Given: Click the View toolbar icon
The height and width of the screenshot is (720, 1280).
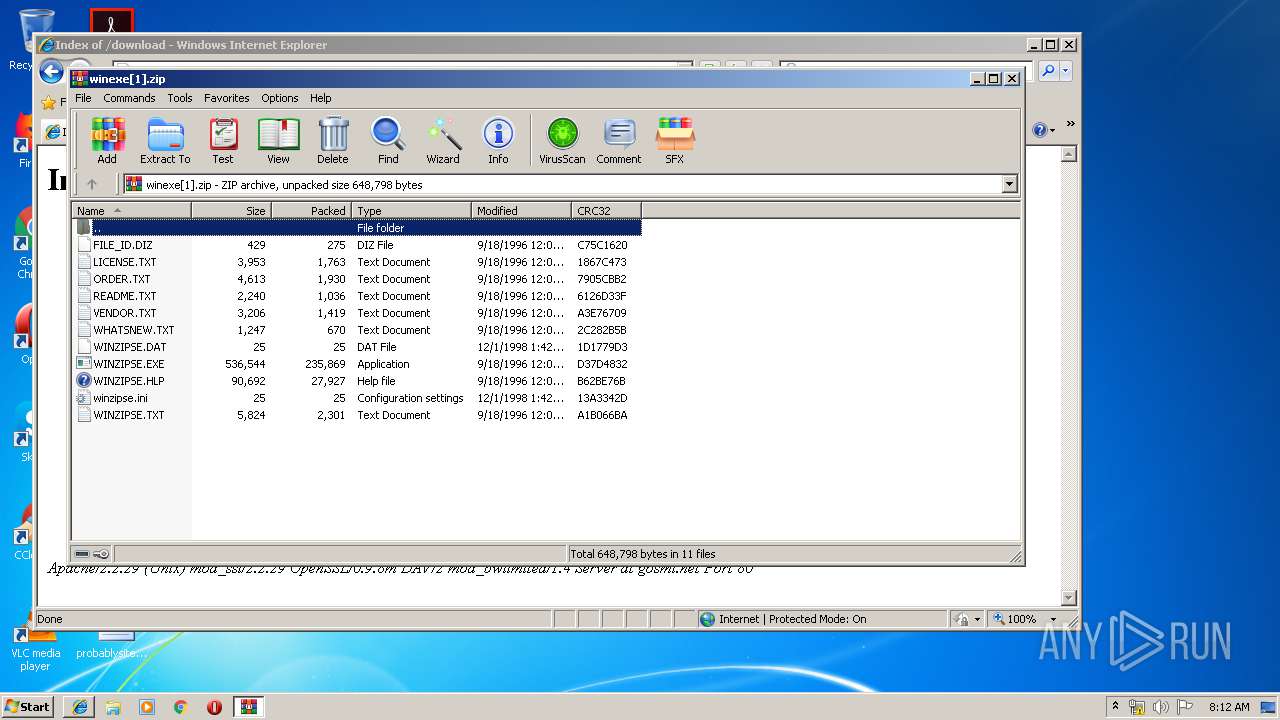Looking at the screenshot, I should [x=278, y=140].
